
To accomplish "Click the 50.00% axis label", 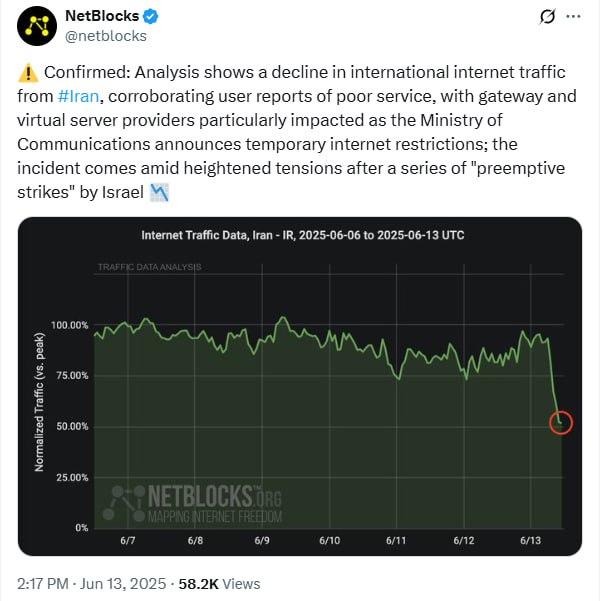I will click(x=72, y=426).
